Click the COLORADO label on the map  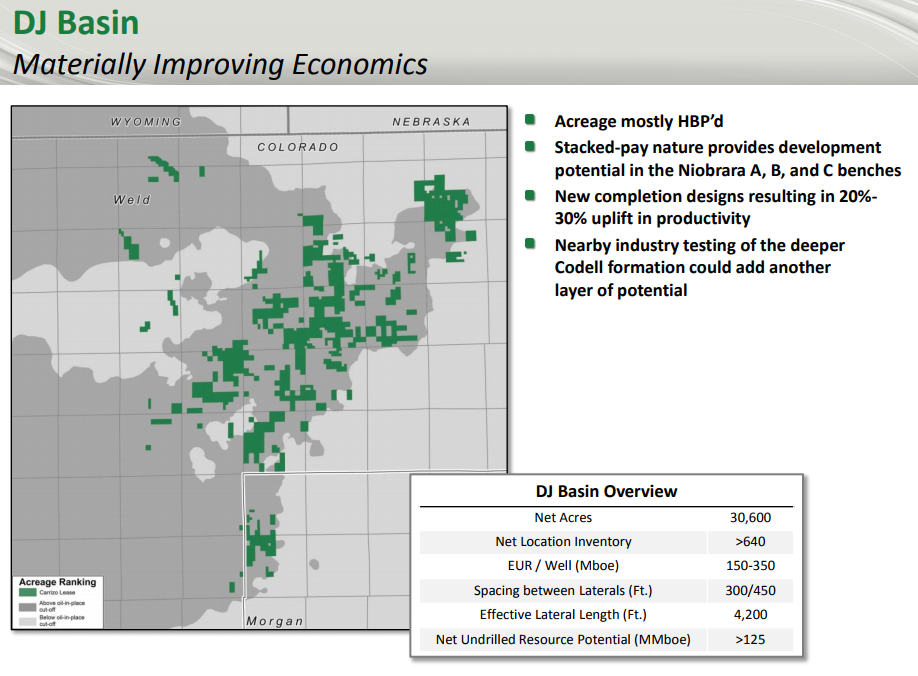click(298, 147)
